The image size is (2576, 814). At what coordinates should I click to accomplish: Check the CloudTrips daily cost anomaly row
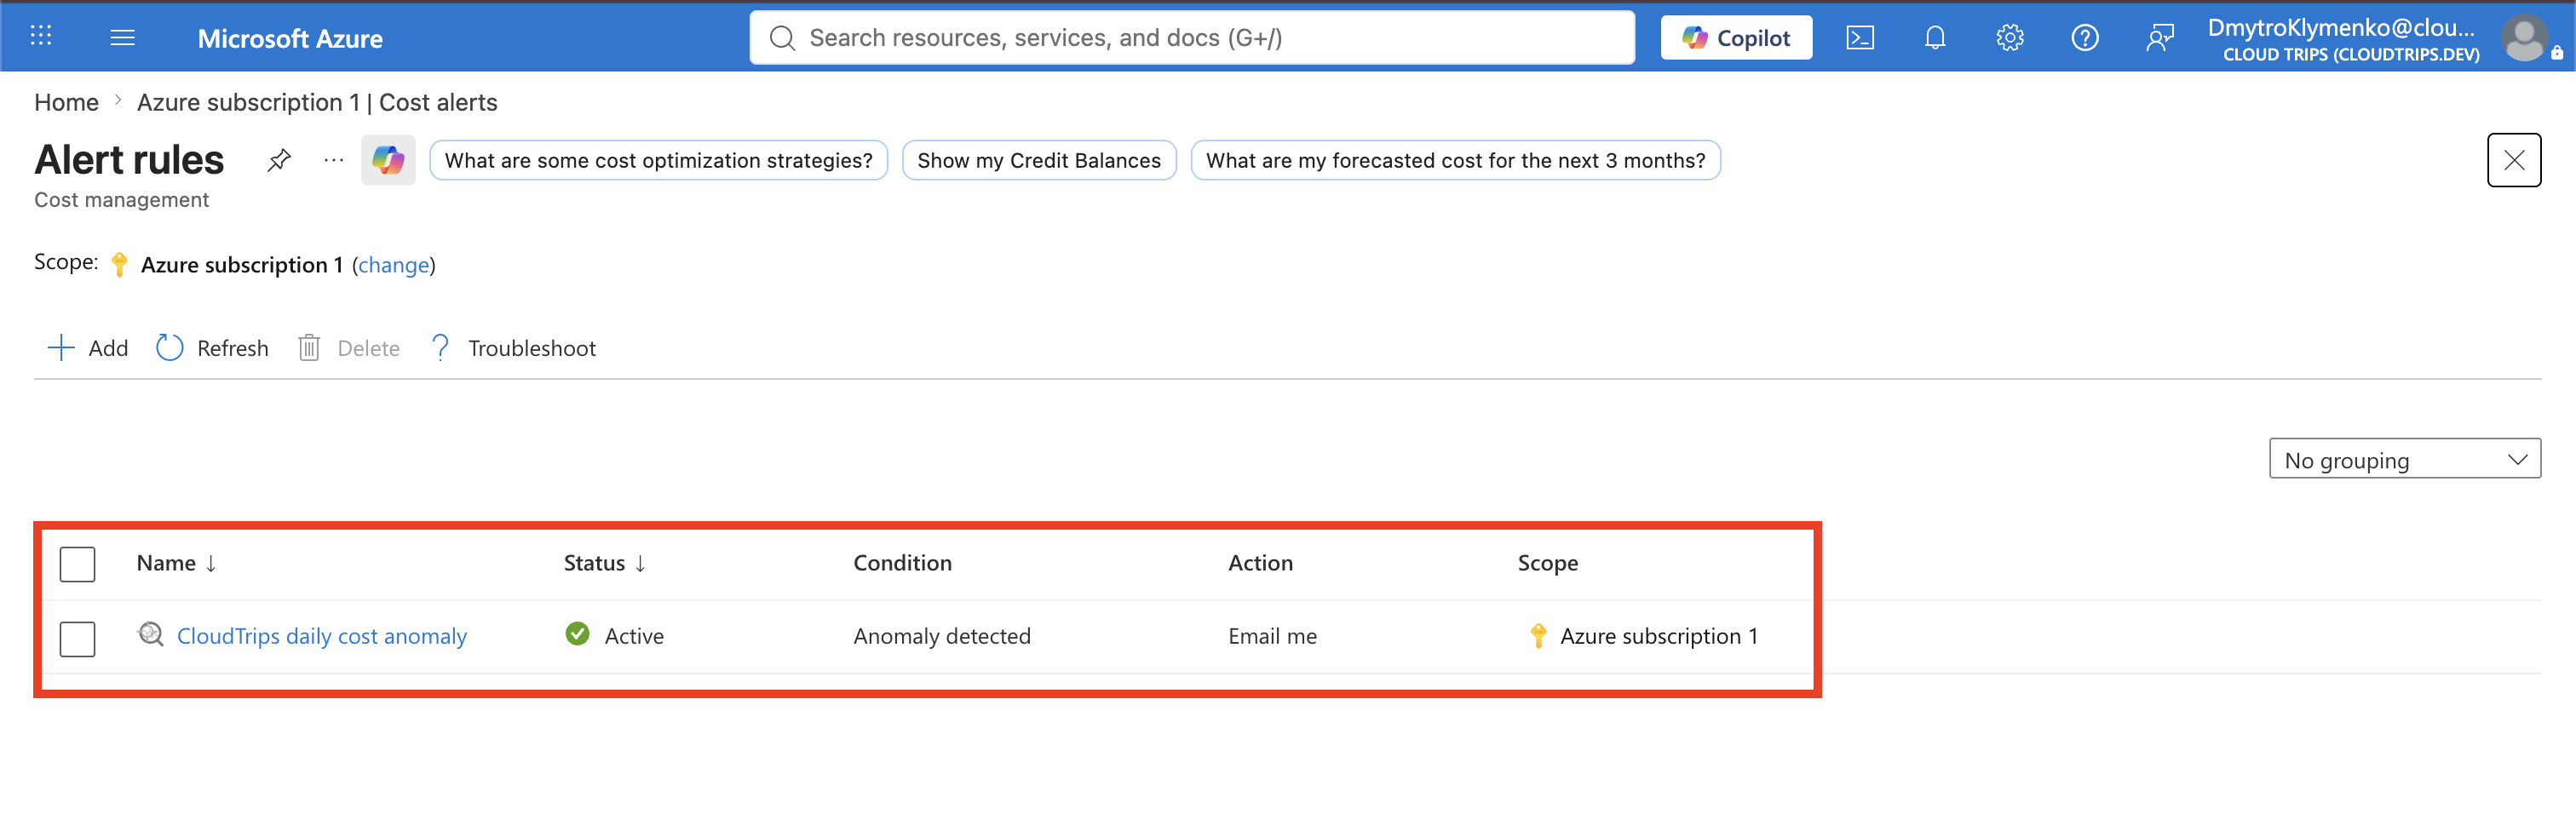click(77, 639)
